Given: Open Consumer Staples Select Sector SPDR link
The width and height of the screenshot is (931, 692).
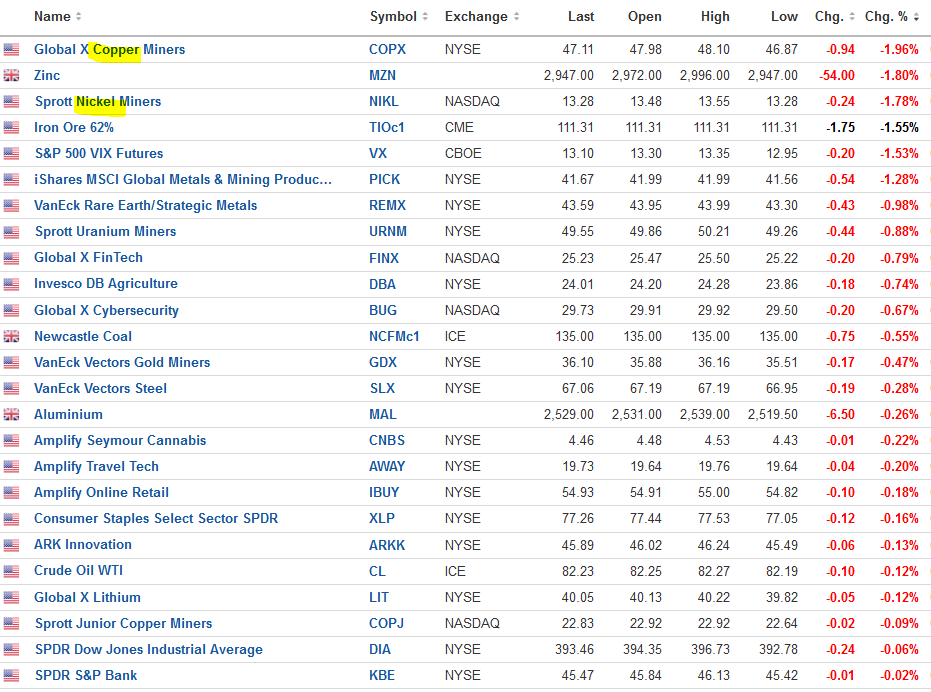Looking at the screenshot, I should 156,519.
